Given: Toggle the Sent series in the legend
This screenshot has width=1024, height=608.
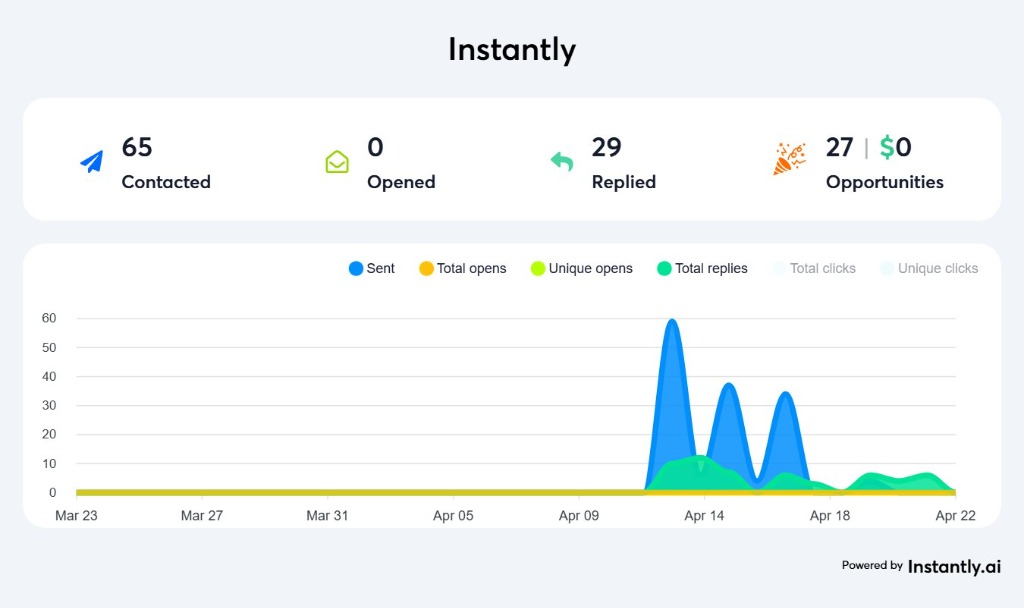Looking at the screenshot, I should click(x=371, y=268).
